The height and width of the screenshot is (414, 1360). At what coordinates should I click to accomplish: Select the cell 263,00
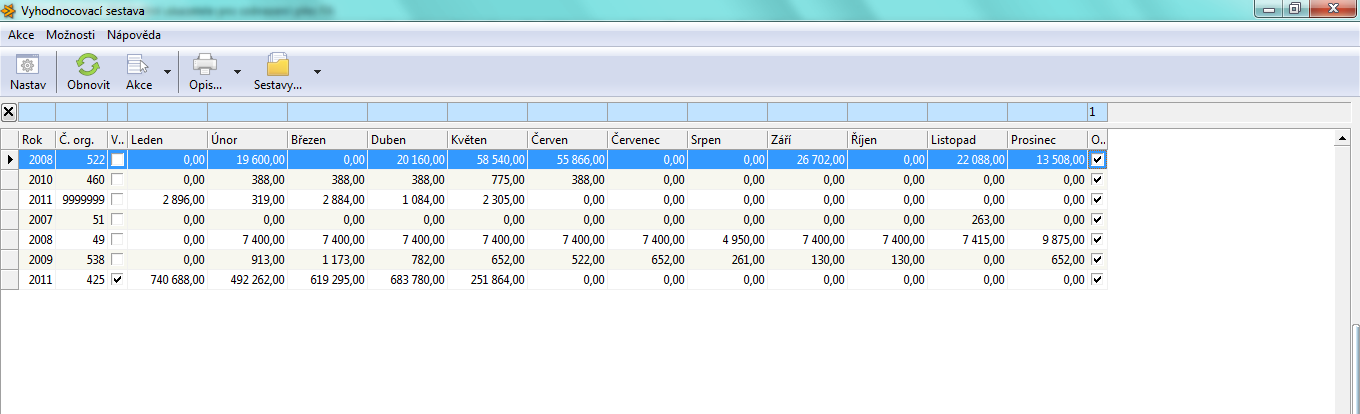[x=967, y=220]
